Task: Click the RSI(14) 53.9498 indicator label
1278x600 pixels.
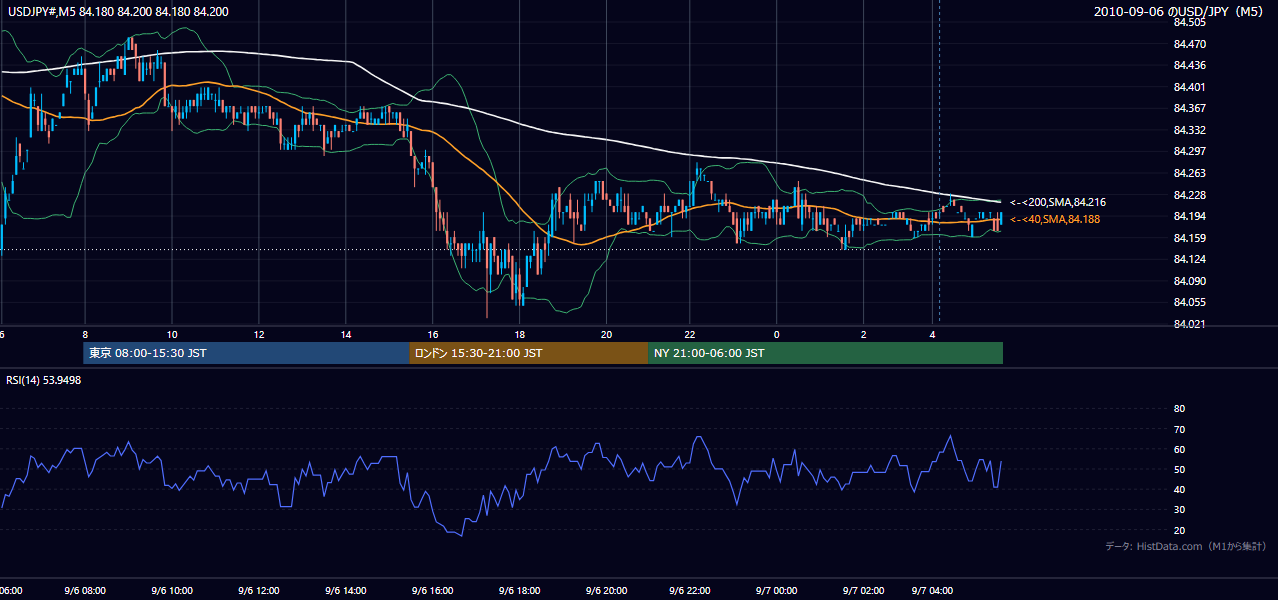Action: [x=44, y=380]
